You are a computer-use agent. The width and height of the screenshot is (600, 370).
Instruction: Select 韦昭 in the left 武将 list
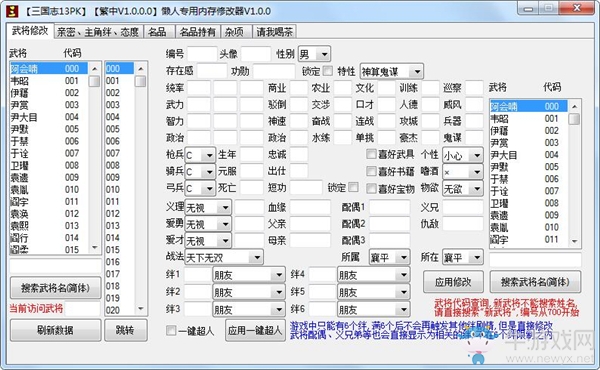point(49,81)
